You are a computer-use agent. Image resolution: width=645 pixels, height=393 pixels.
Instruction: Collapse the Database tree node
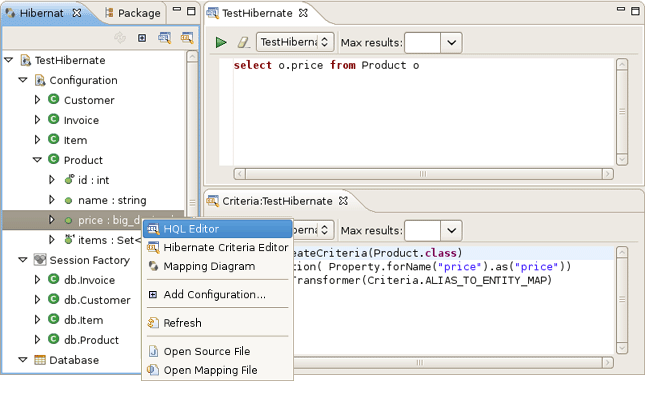[x=23, y=360]
